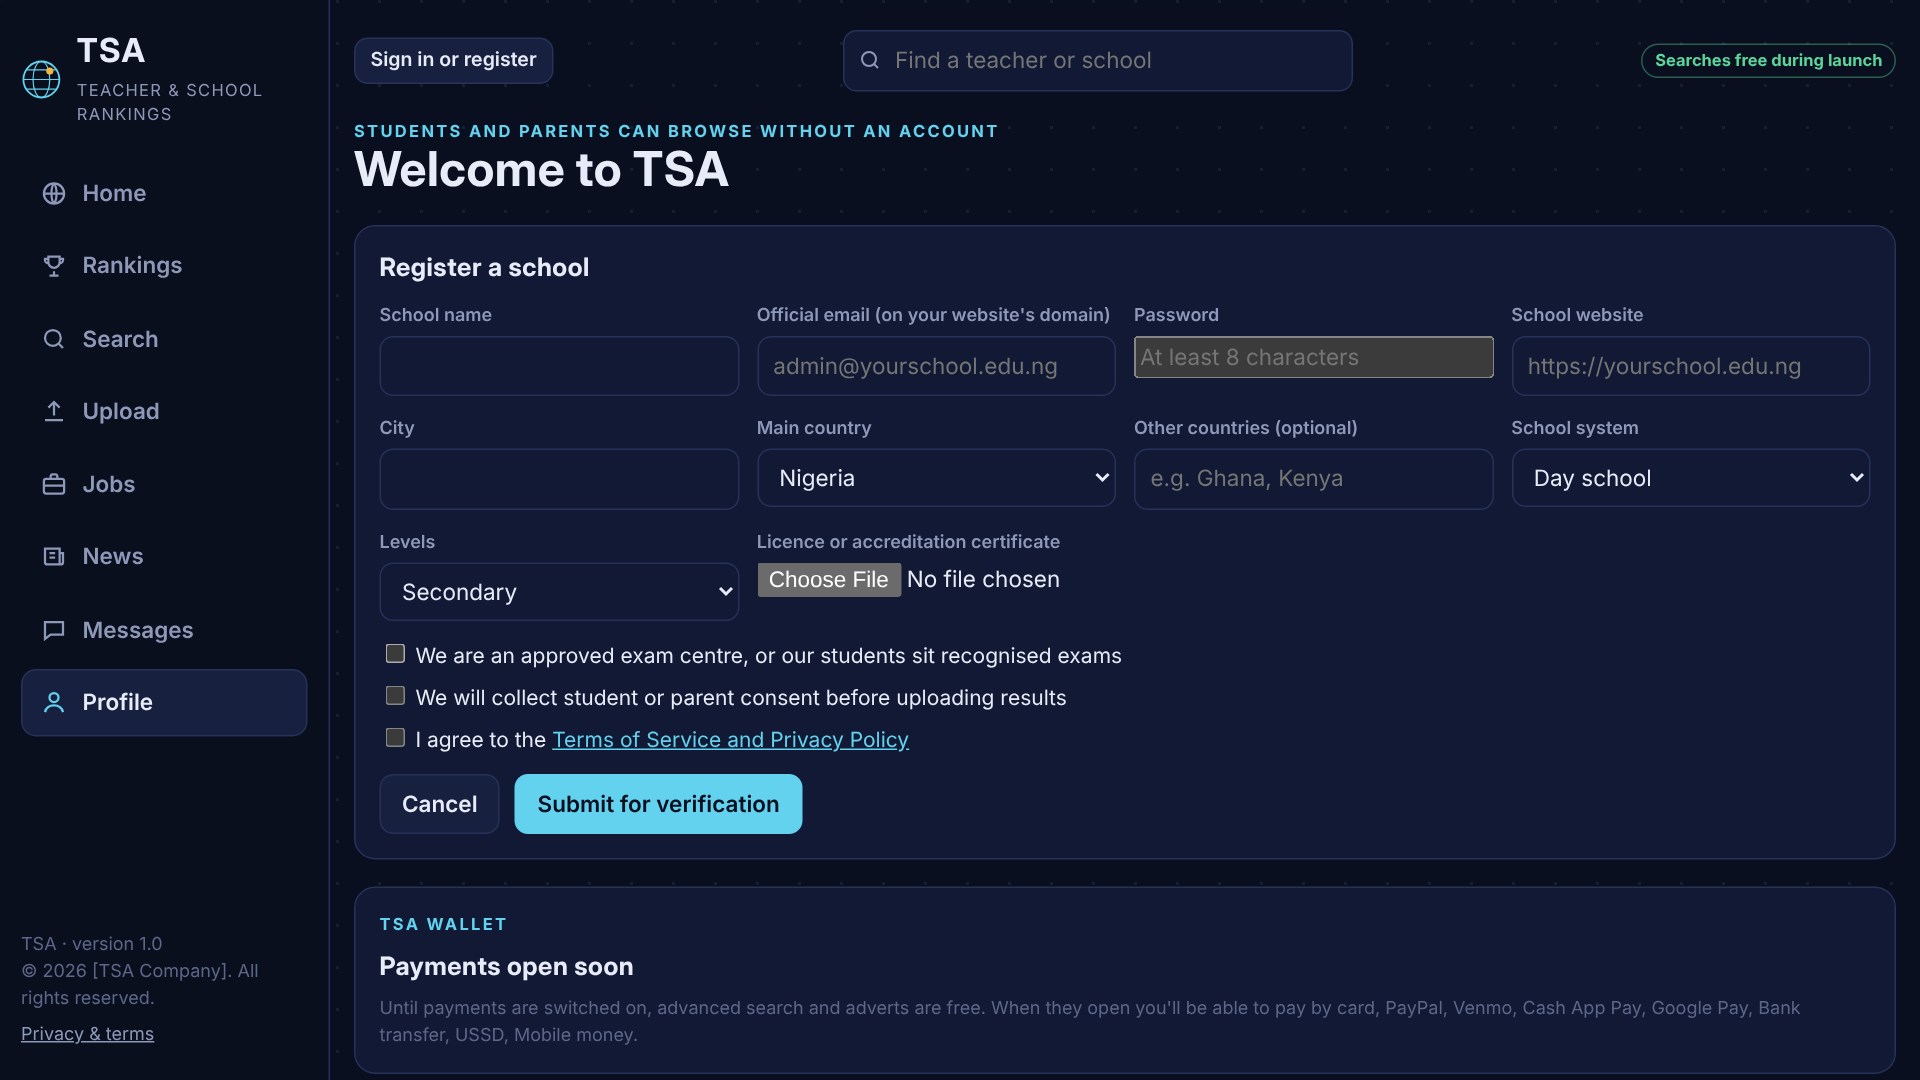Image resolution: width=1920 pixels, height=1080 pixels.
Task: Open the Main country dropdown
Action: coord(936,478)
